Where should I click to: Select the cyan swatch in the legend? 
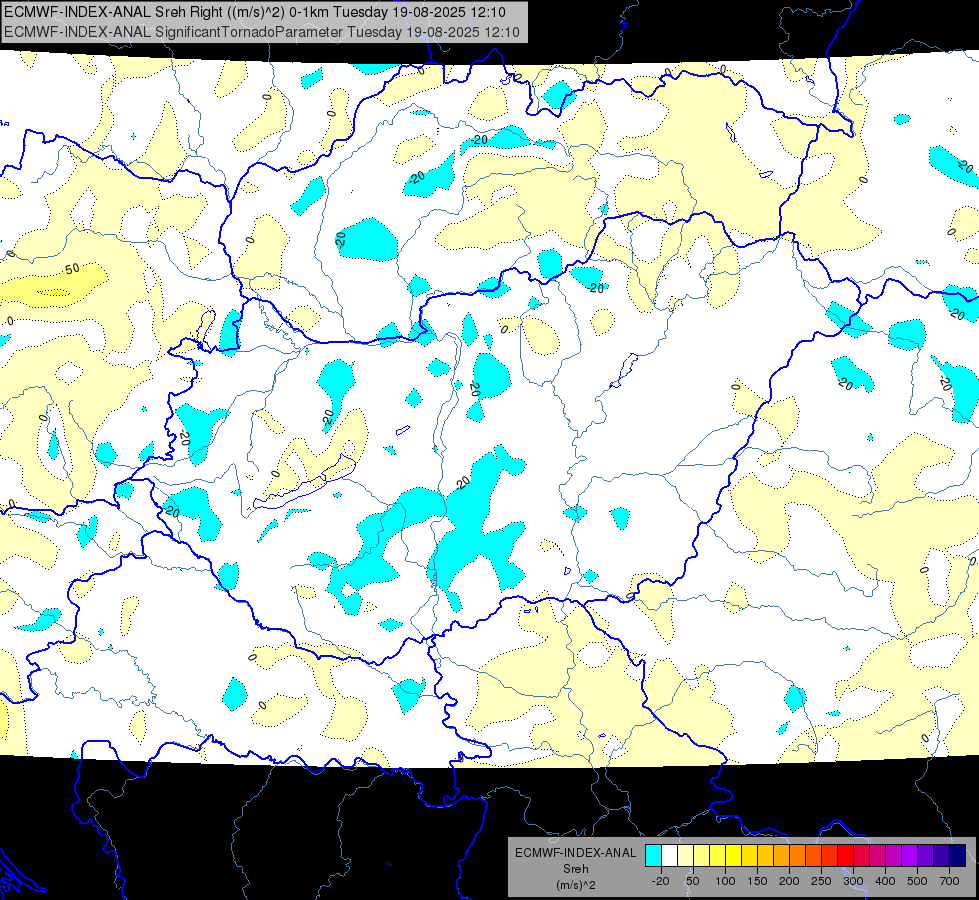(x=653, y=855)
